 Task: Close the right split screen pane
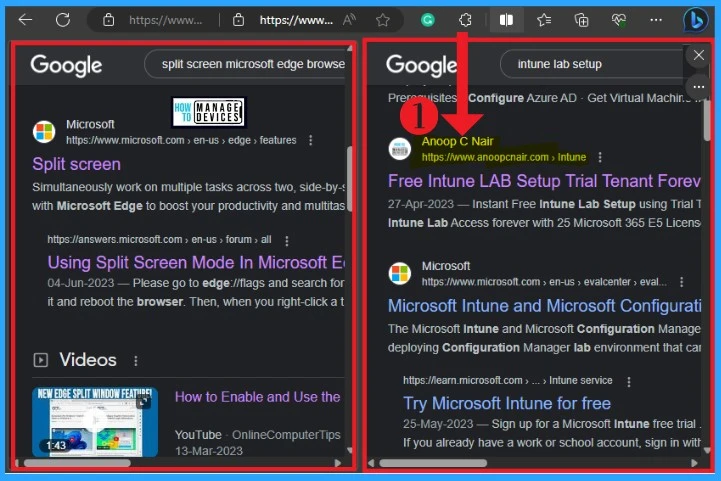699,55
